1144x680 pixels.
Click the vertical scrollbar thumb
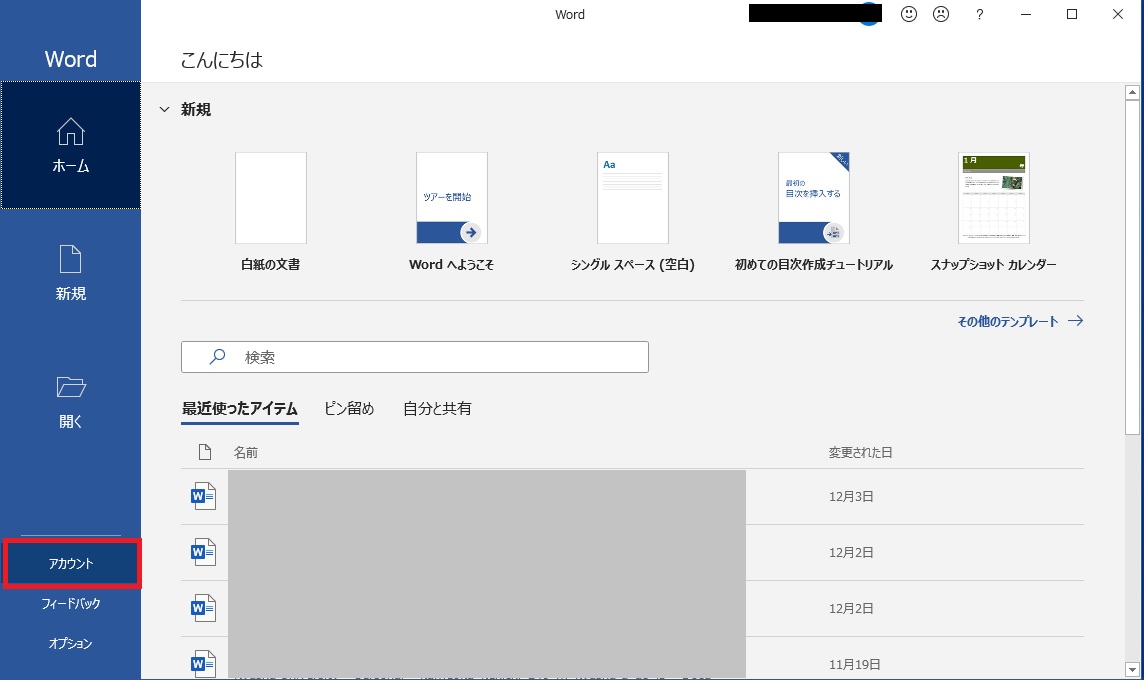[x=1132, y=268]
